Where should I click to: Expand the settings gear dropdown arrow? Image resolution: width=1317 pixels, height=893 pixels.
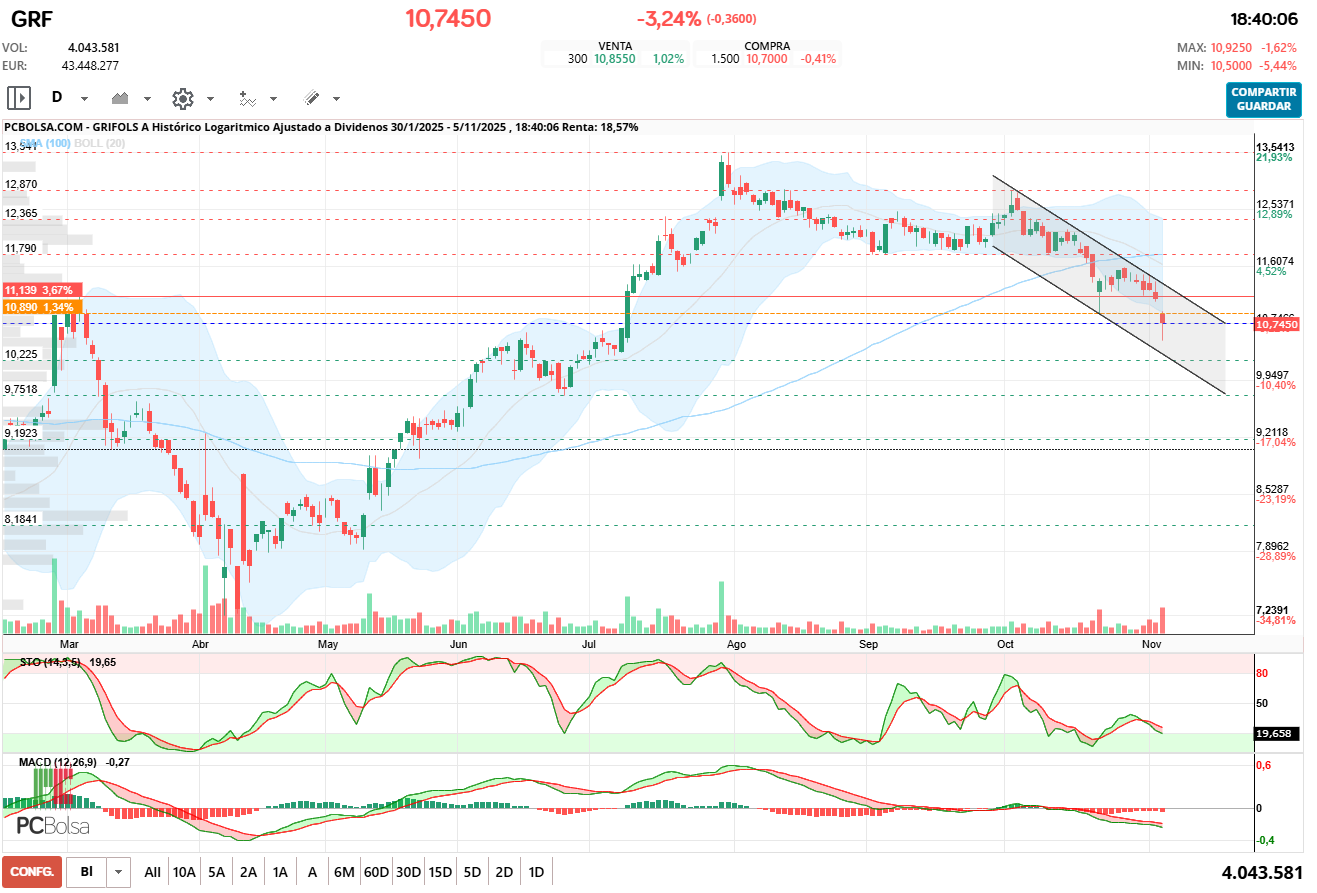tap(210, 99)
